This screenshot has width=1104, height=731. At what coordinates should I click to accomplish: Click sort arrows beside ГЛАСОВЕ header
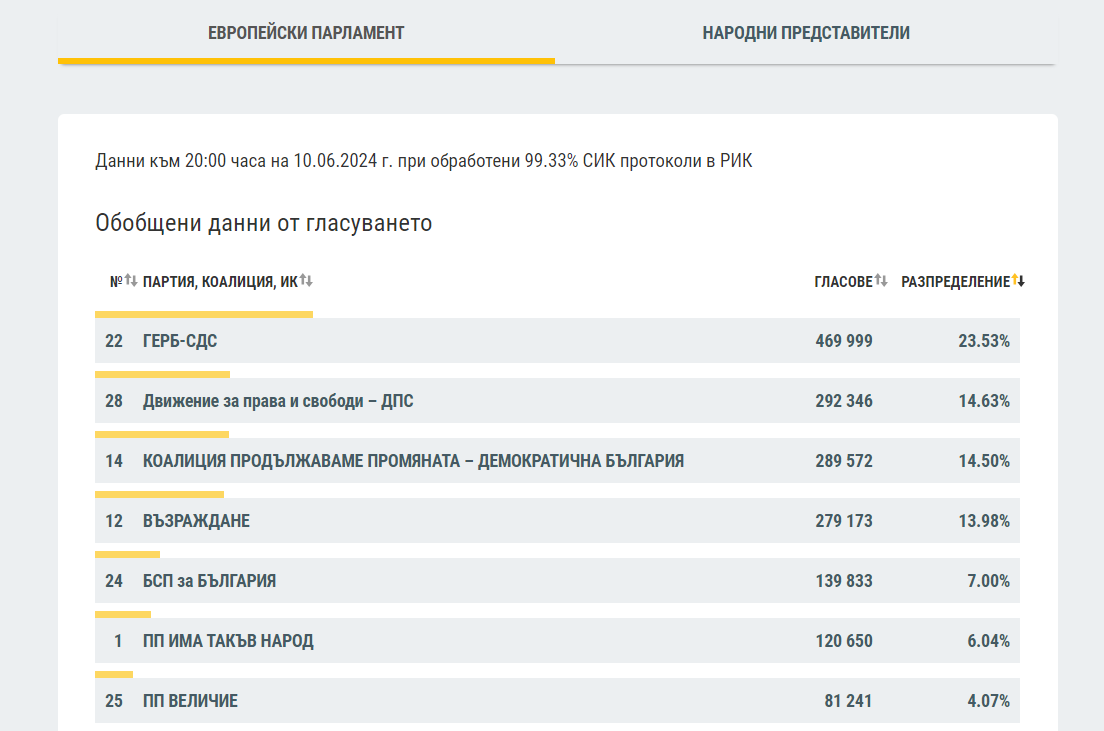coord(881,282)
